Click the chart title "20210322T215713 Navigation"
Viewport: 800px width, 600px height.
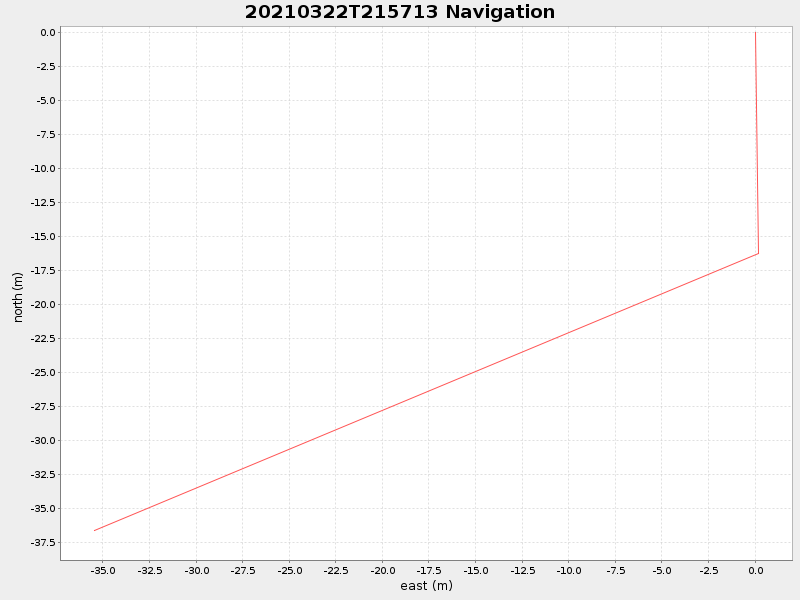click(x=399, y=12)
